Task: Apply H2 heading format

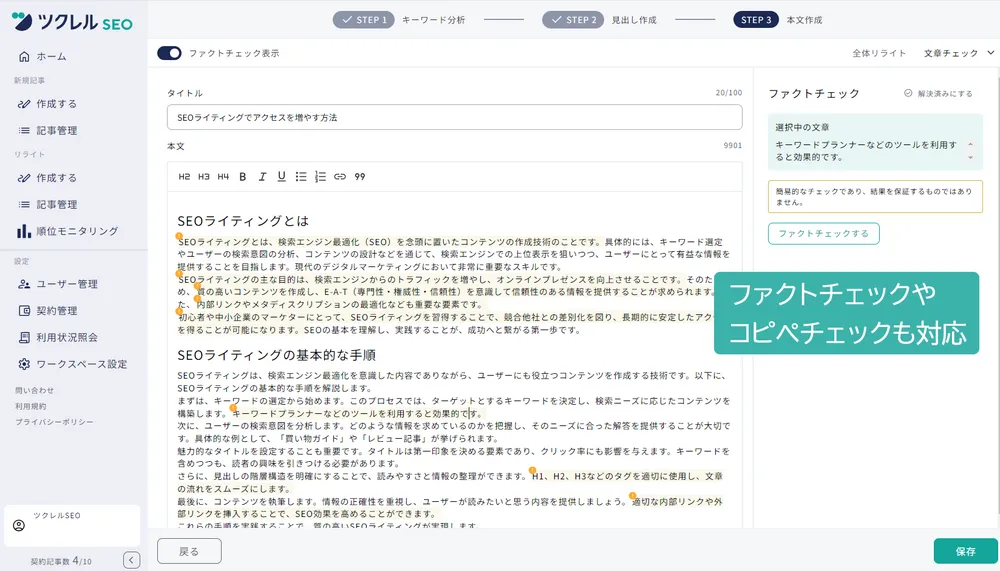Action: tap(184, 177)
